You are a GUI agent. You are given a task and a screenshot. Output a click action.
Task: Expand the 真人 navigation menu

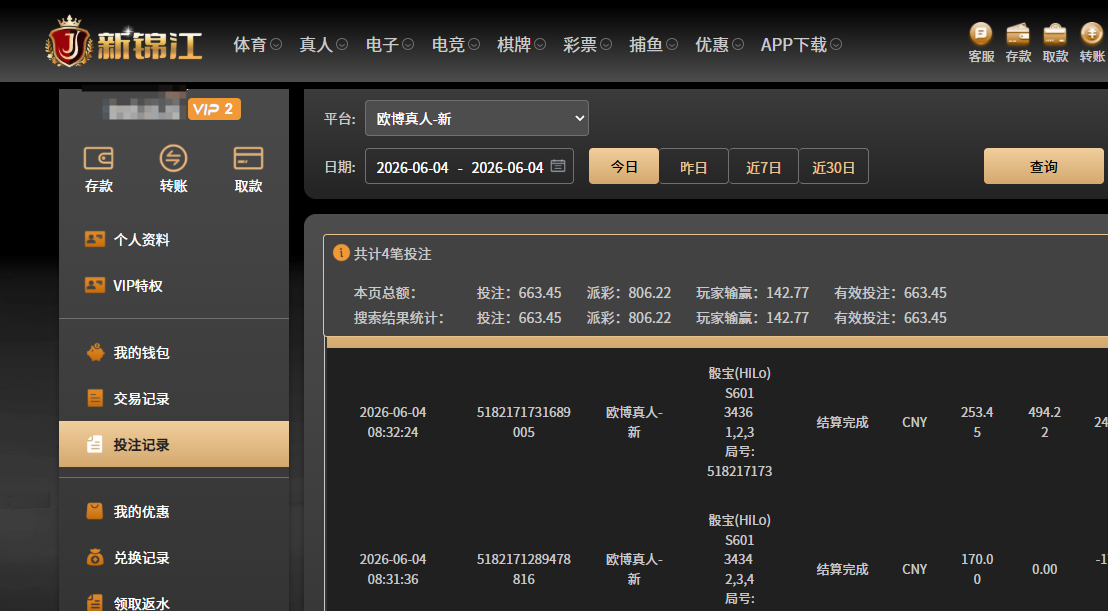coord(323,45)
